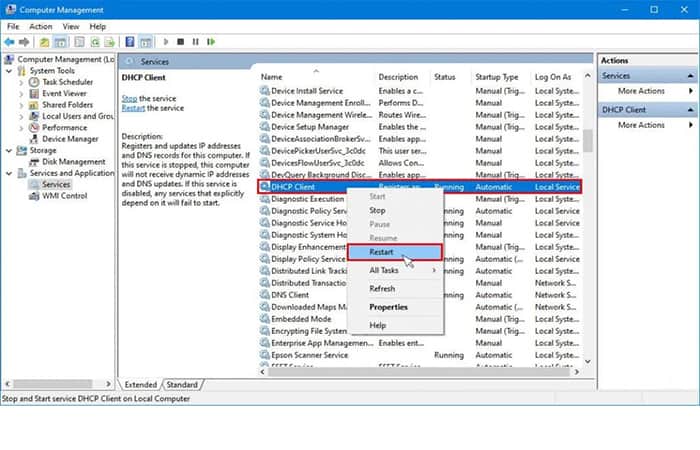Toggle the Show/Hide Console Tree icon
The image size is (700, 450).
coord(60,42)
